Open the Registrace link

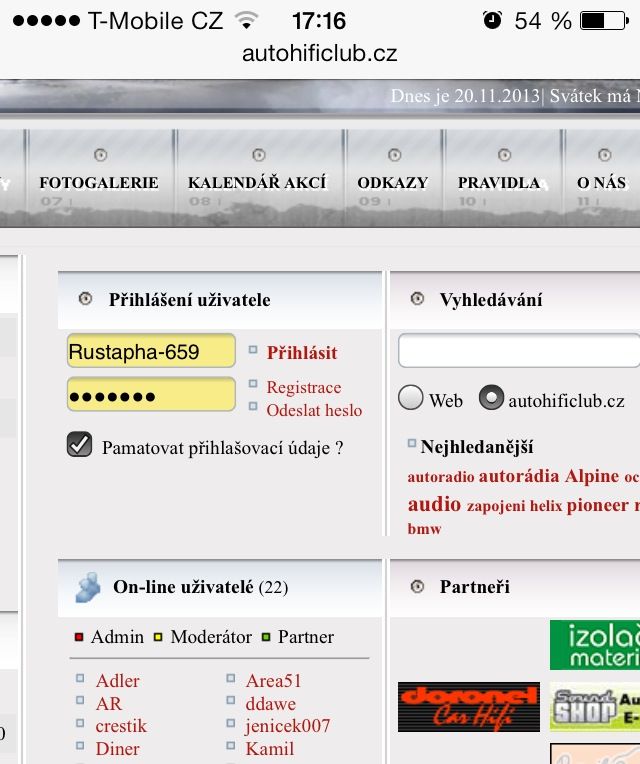[x=304, y=387]
